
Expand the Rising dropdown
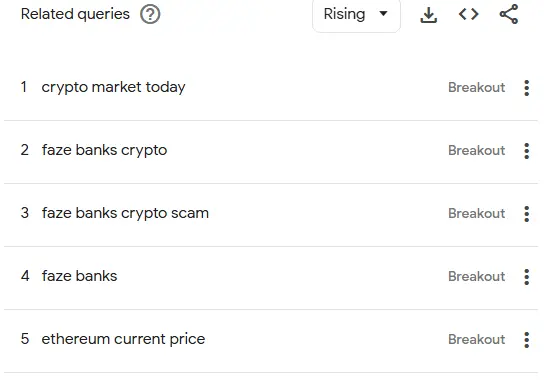pyautogui.click(x=356, y=15)
